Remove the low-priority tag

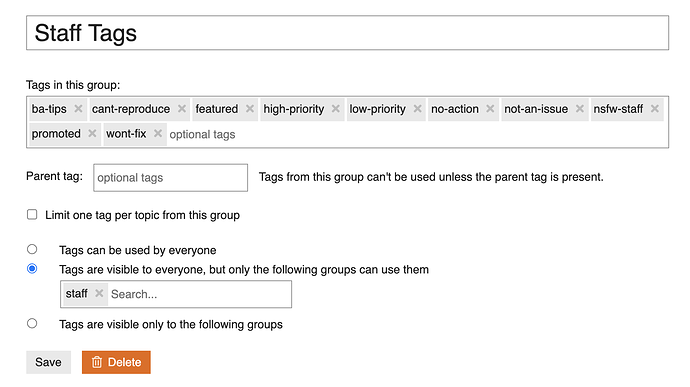(x=417, y=109)
